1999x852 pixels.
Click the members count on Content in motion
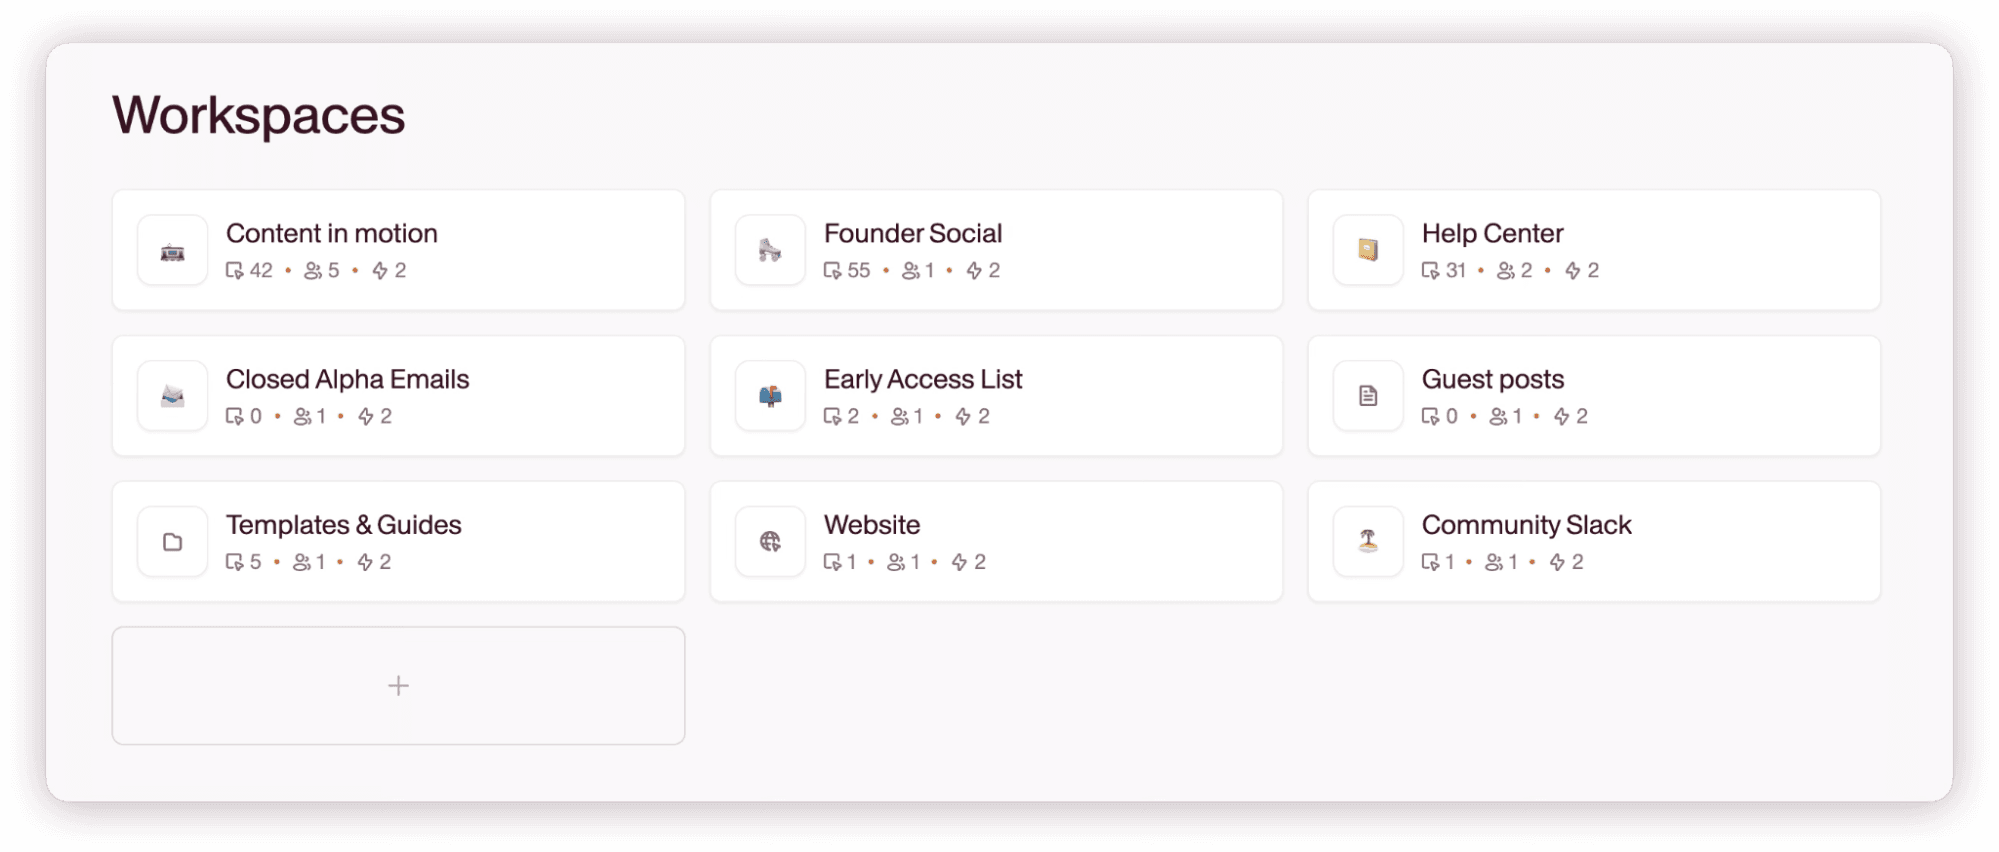click(x=322, y=271)
